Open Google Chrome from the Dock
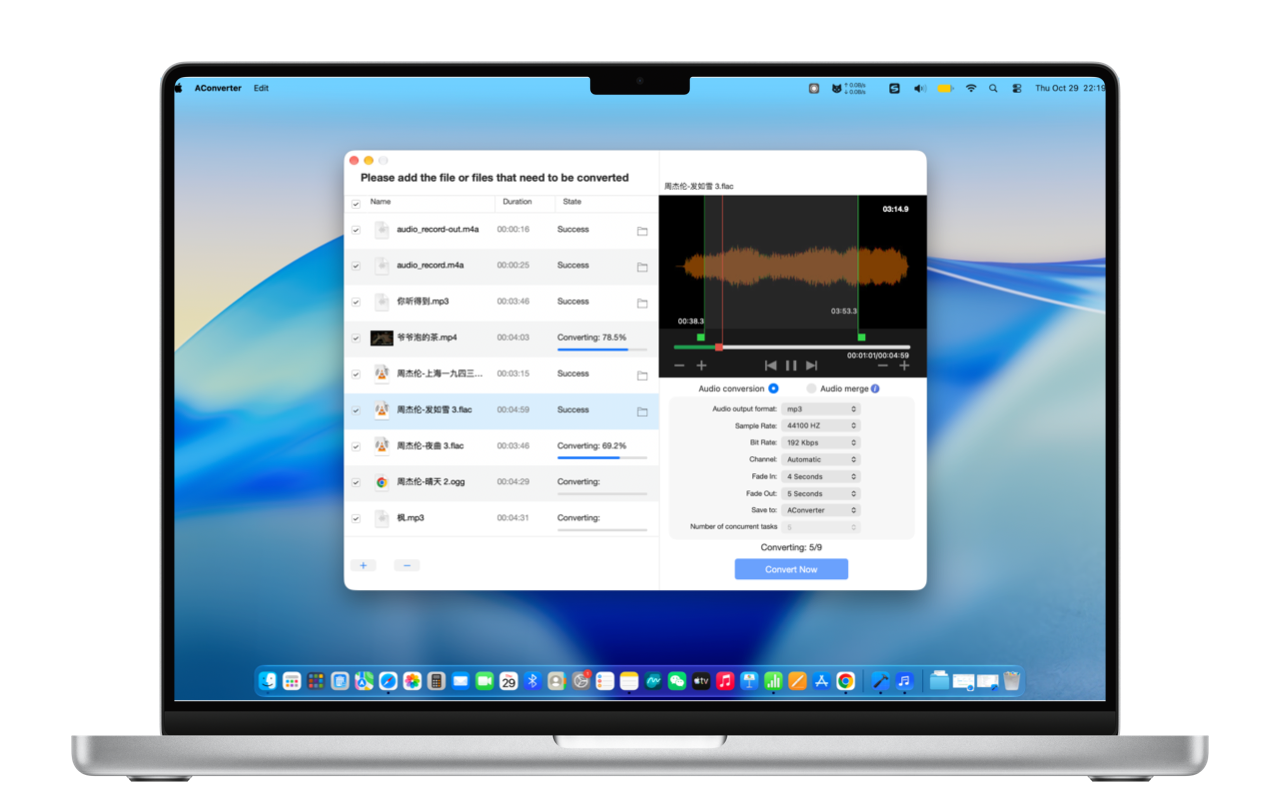1280x800 pixels. (846, 681)
